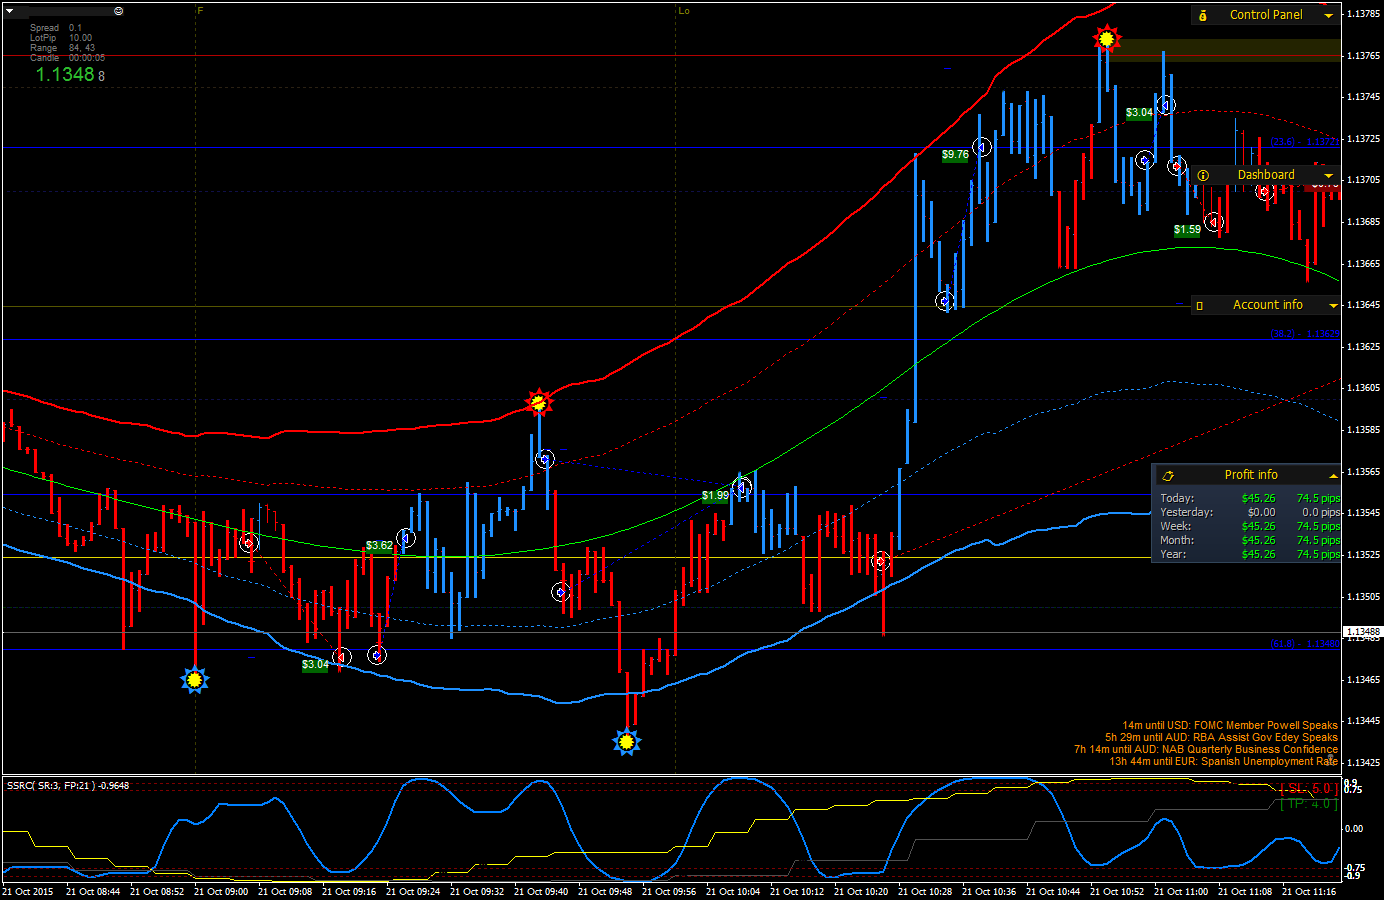Image resolution: width=1384 pixels, height=900 pixels.
Task: Select the lowest blue sun signal marker
Action: click(x=627, y=741)
